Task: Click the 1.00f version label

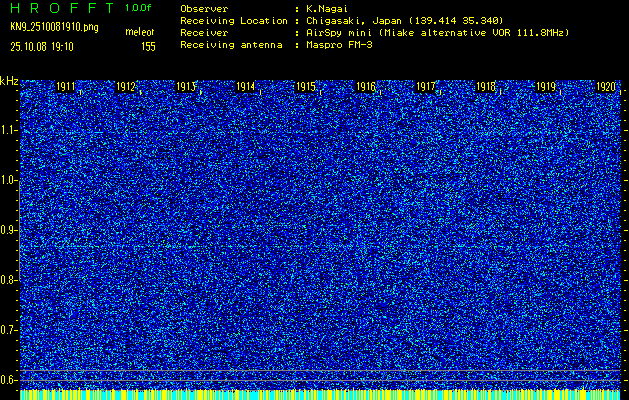Action: 140,7
